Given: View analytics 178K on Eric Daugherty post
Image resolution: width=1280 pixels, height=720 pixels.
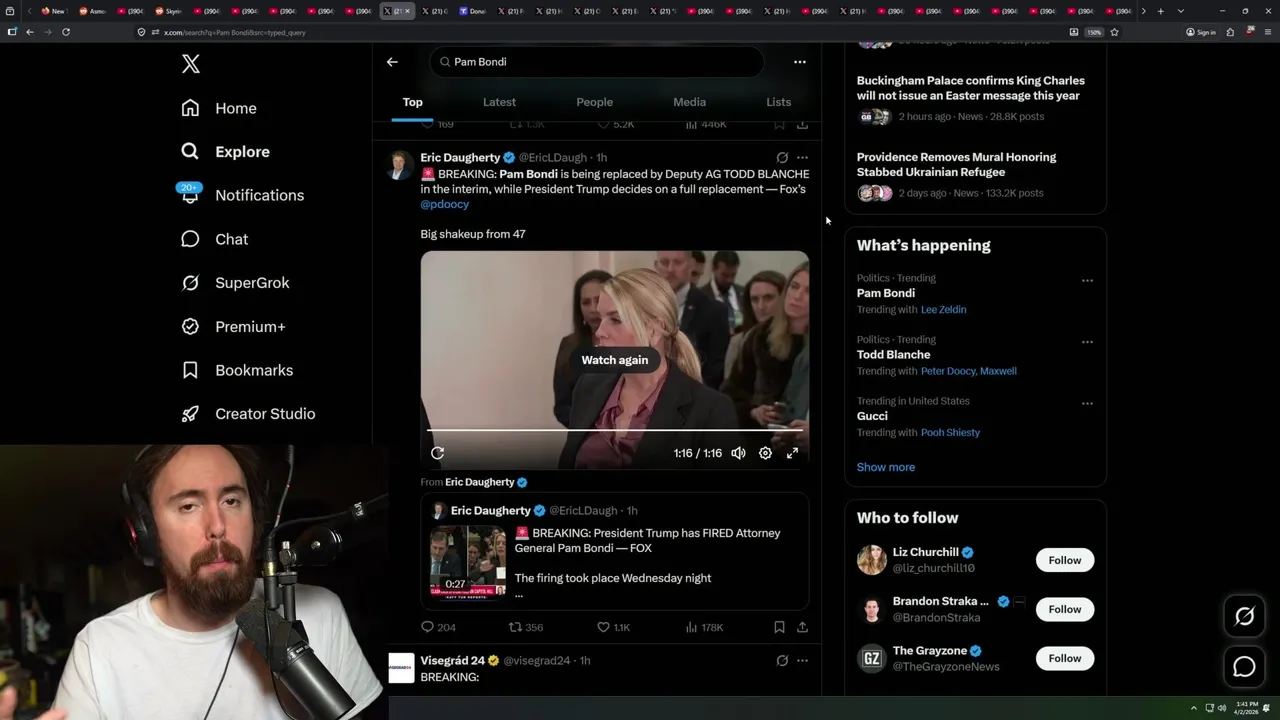Looking at the screenshot, I should point(704,627).
